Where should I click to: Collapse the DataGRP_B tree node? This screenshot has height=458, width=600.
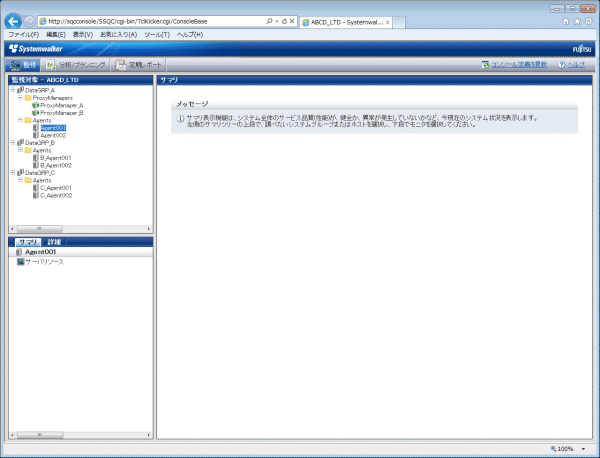click(13, 142)
